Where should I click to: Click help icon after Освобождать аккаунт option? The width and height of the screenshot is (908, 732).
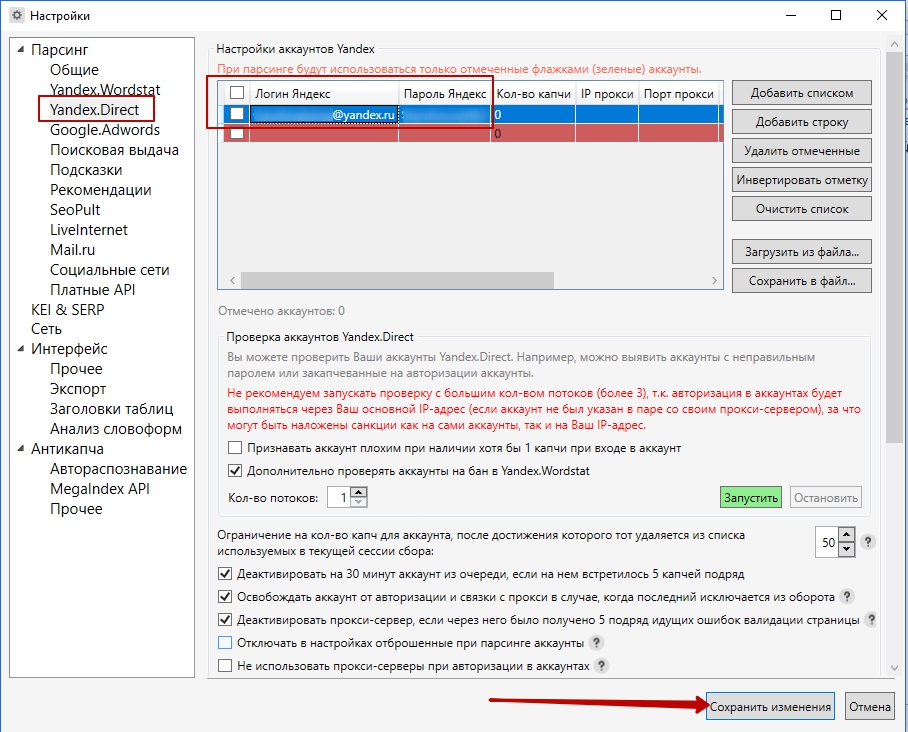click(x=847, y=596)
